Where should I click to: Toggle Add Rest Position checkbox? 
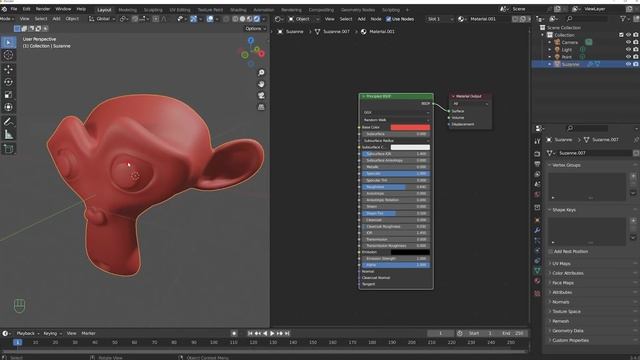pos(551,251)
